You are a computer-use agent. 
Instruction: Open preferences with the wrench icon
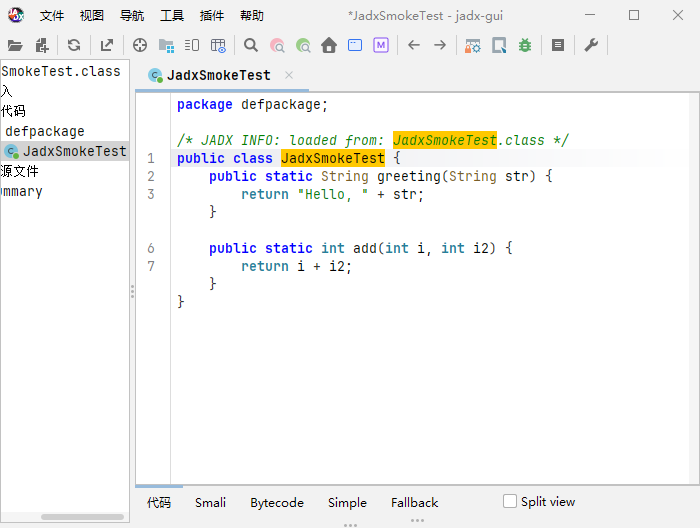[591, 45]
